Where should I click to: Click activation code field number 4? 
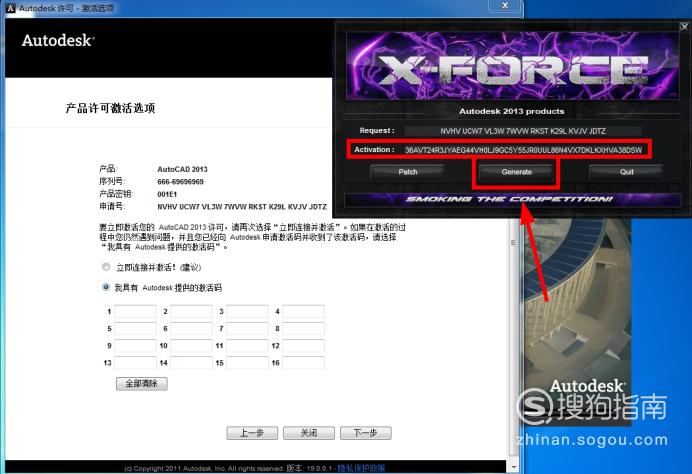coord(304,311)
